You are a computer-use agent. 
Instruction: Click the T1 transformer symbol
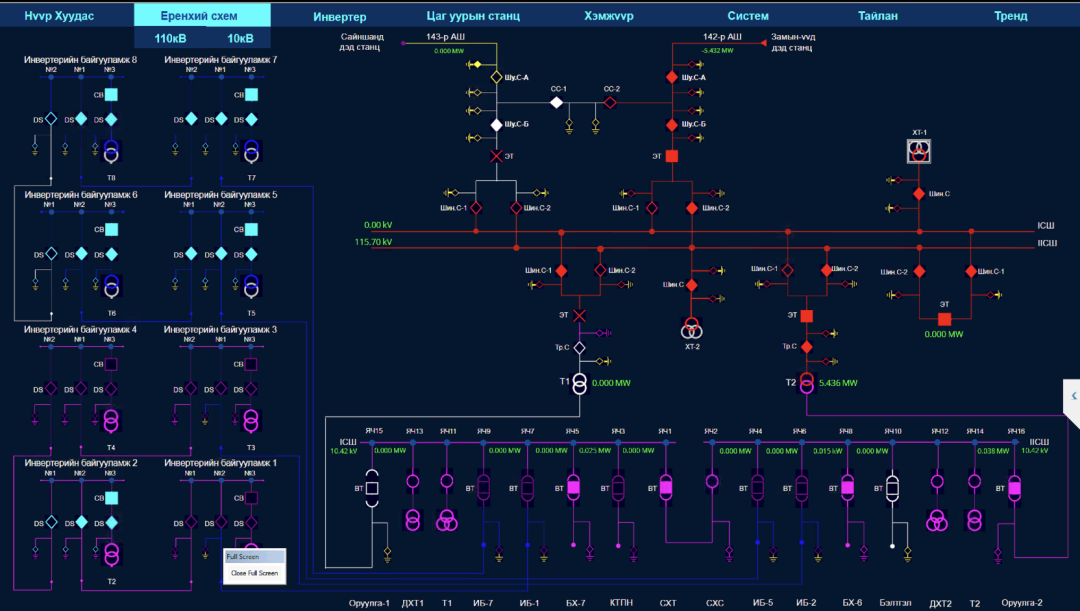coord(579,384)
